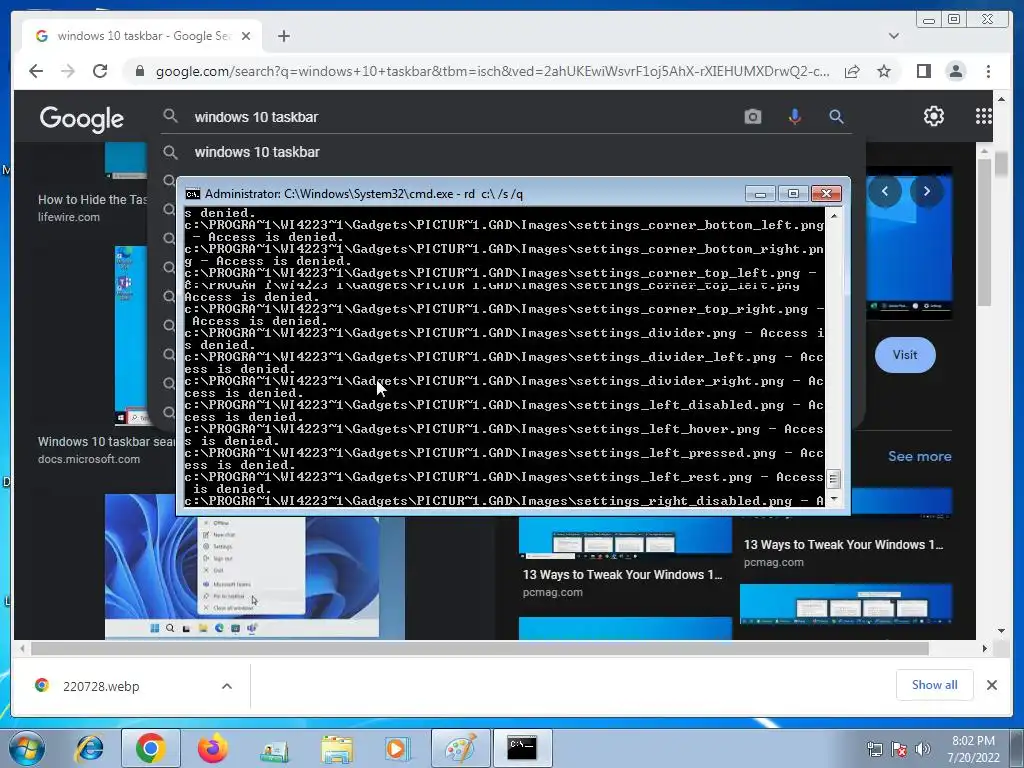
Task: Launch Internet Explorer from taskbar
Action: [x=89, y=748]
